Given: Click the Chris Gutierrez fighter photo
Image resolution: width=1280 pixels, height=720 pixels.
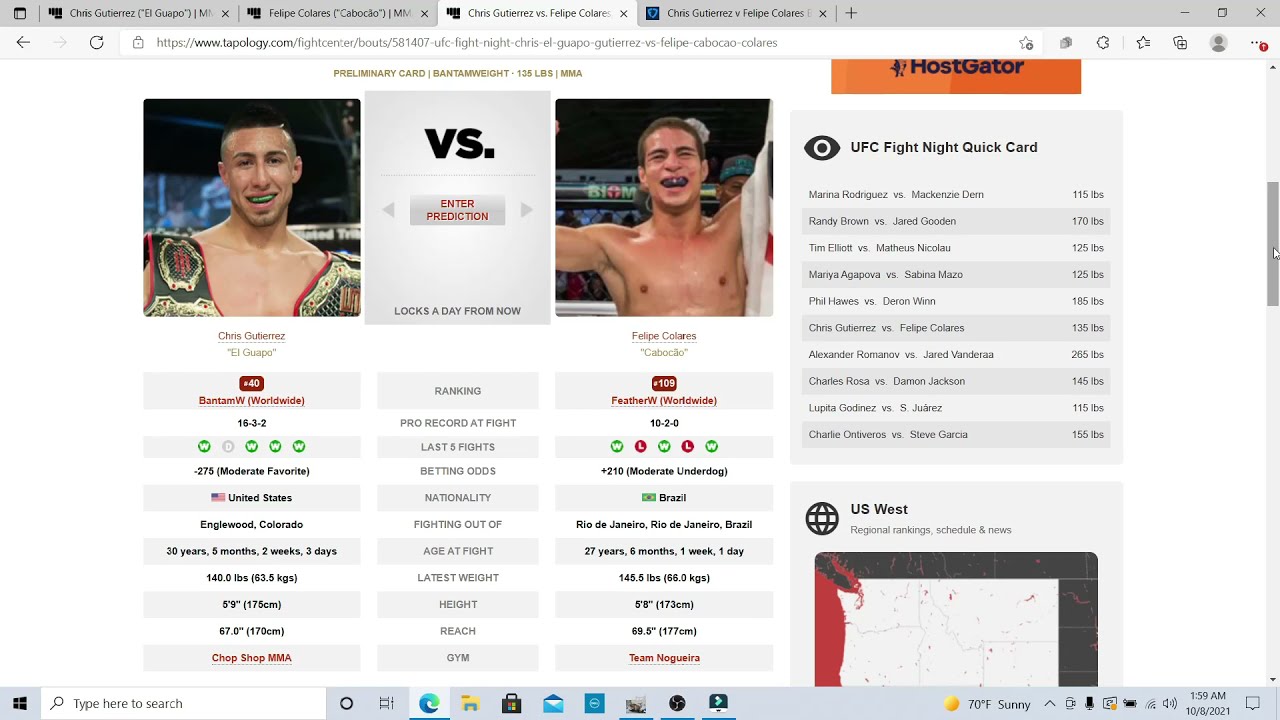Looking at the screenshot, I should coord(252,208).
